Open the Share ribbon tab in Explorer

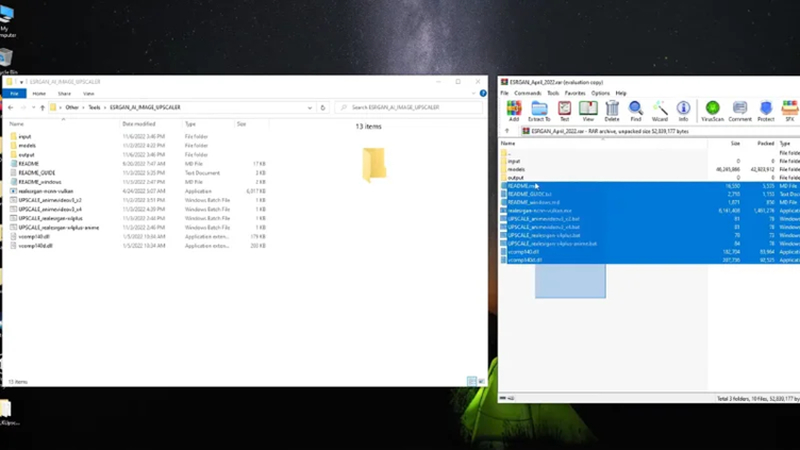click(64, 94)
